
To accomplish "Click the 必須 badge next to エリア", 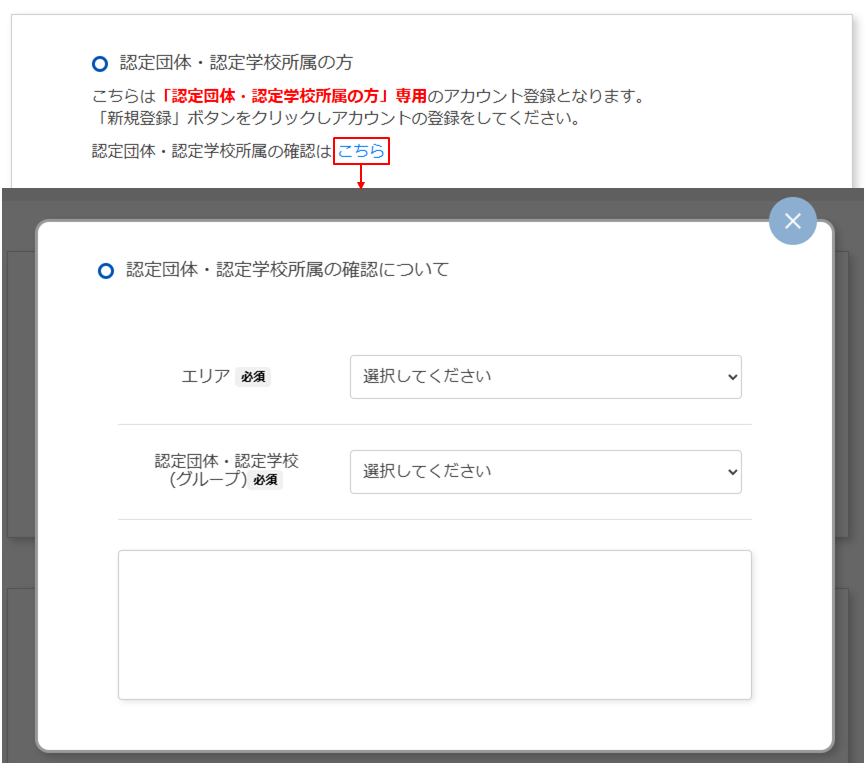I will [253, 378].
